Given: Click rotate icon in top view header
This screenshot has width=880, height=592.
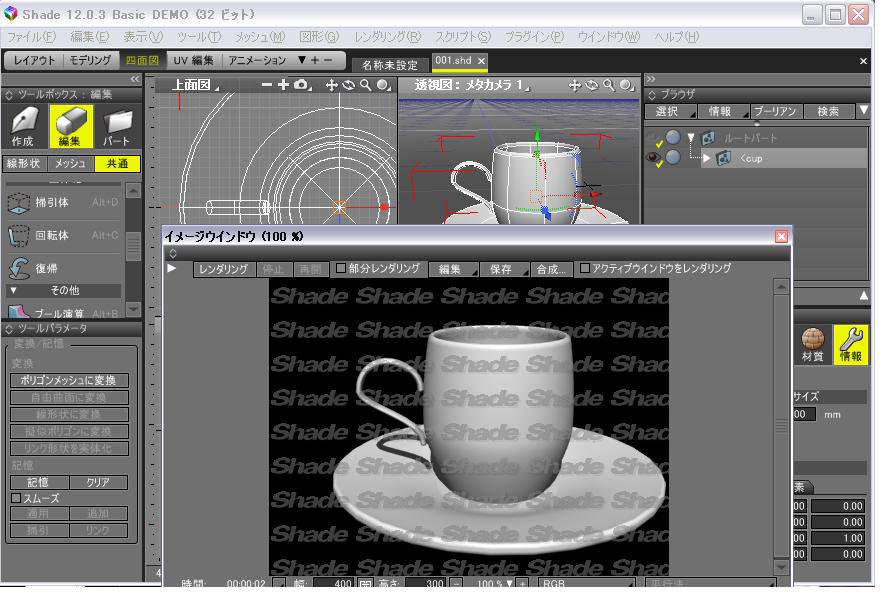Looking at the screenshot, I should (349, 85).
